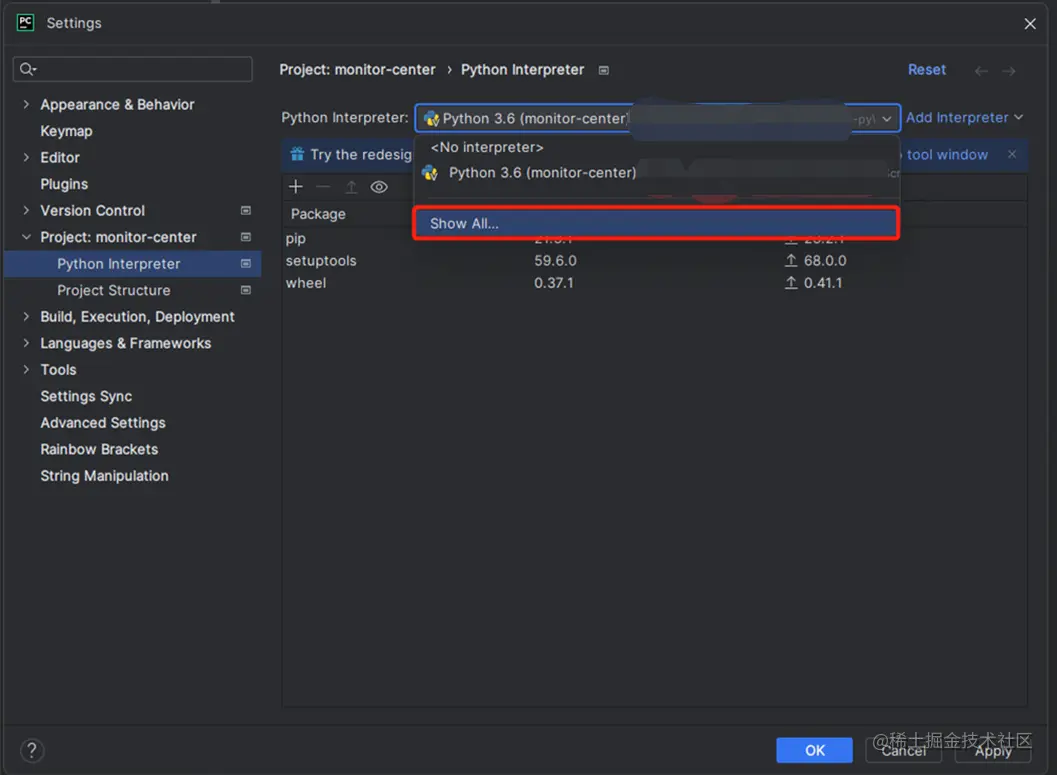Click the upgrade package arrow icon
Viewport: 1057px width, 775px height.
[351, 187]
